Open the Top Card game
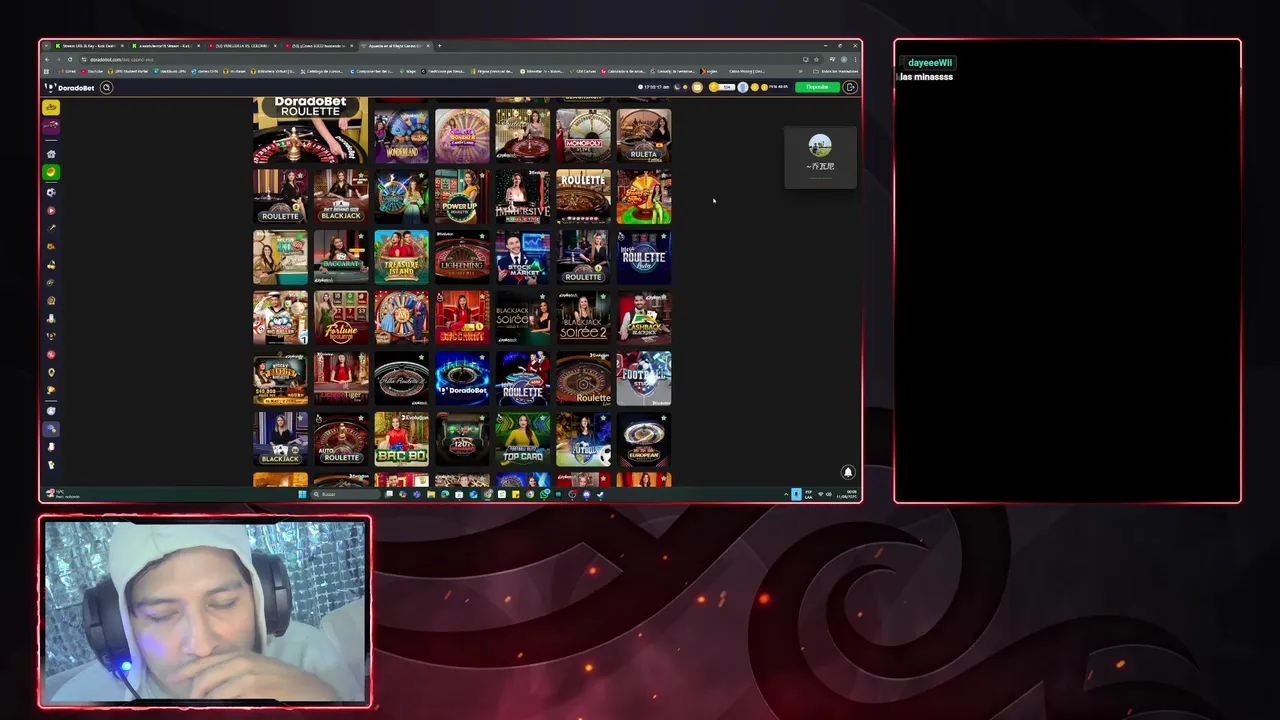 (x=523, y=439)
